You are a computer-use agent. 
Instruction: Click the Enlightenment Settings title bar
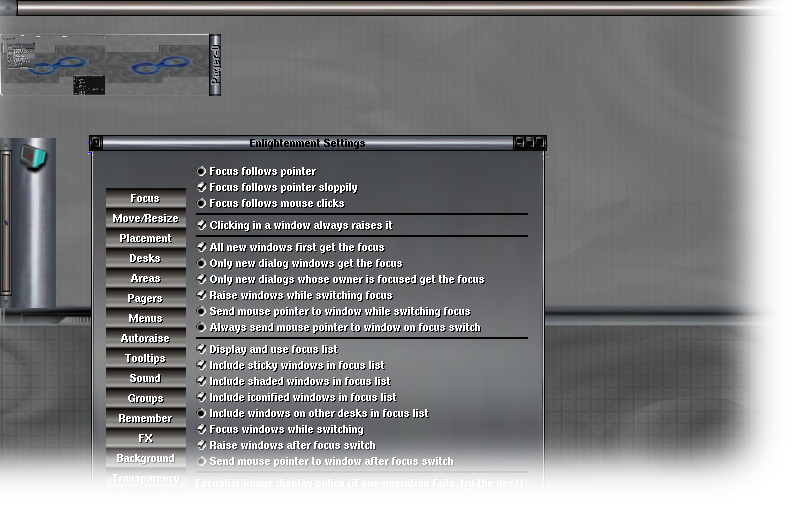[307, 143]
